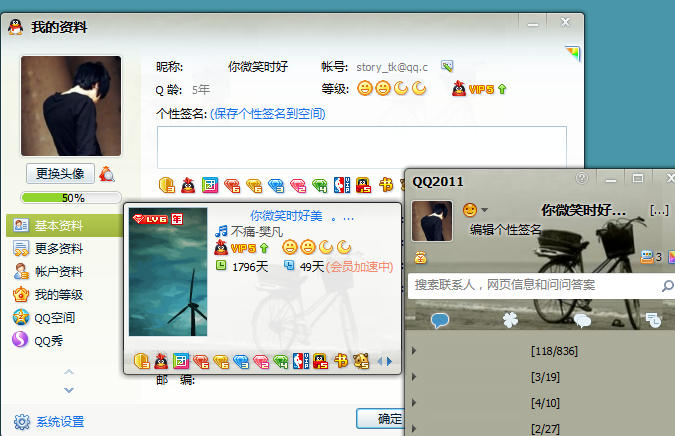This screenshot has height=436, width=675.
Task: Click NBA VIP badge on hover card
Action: (x=300, y=361)
